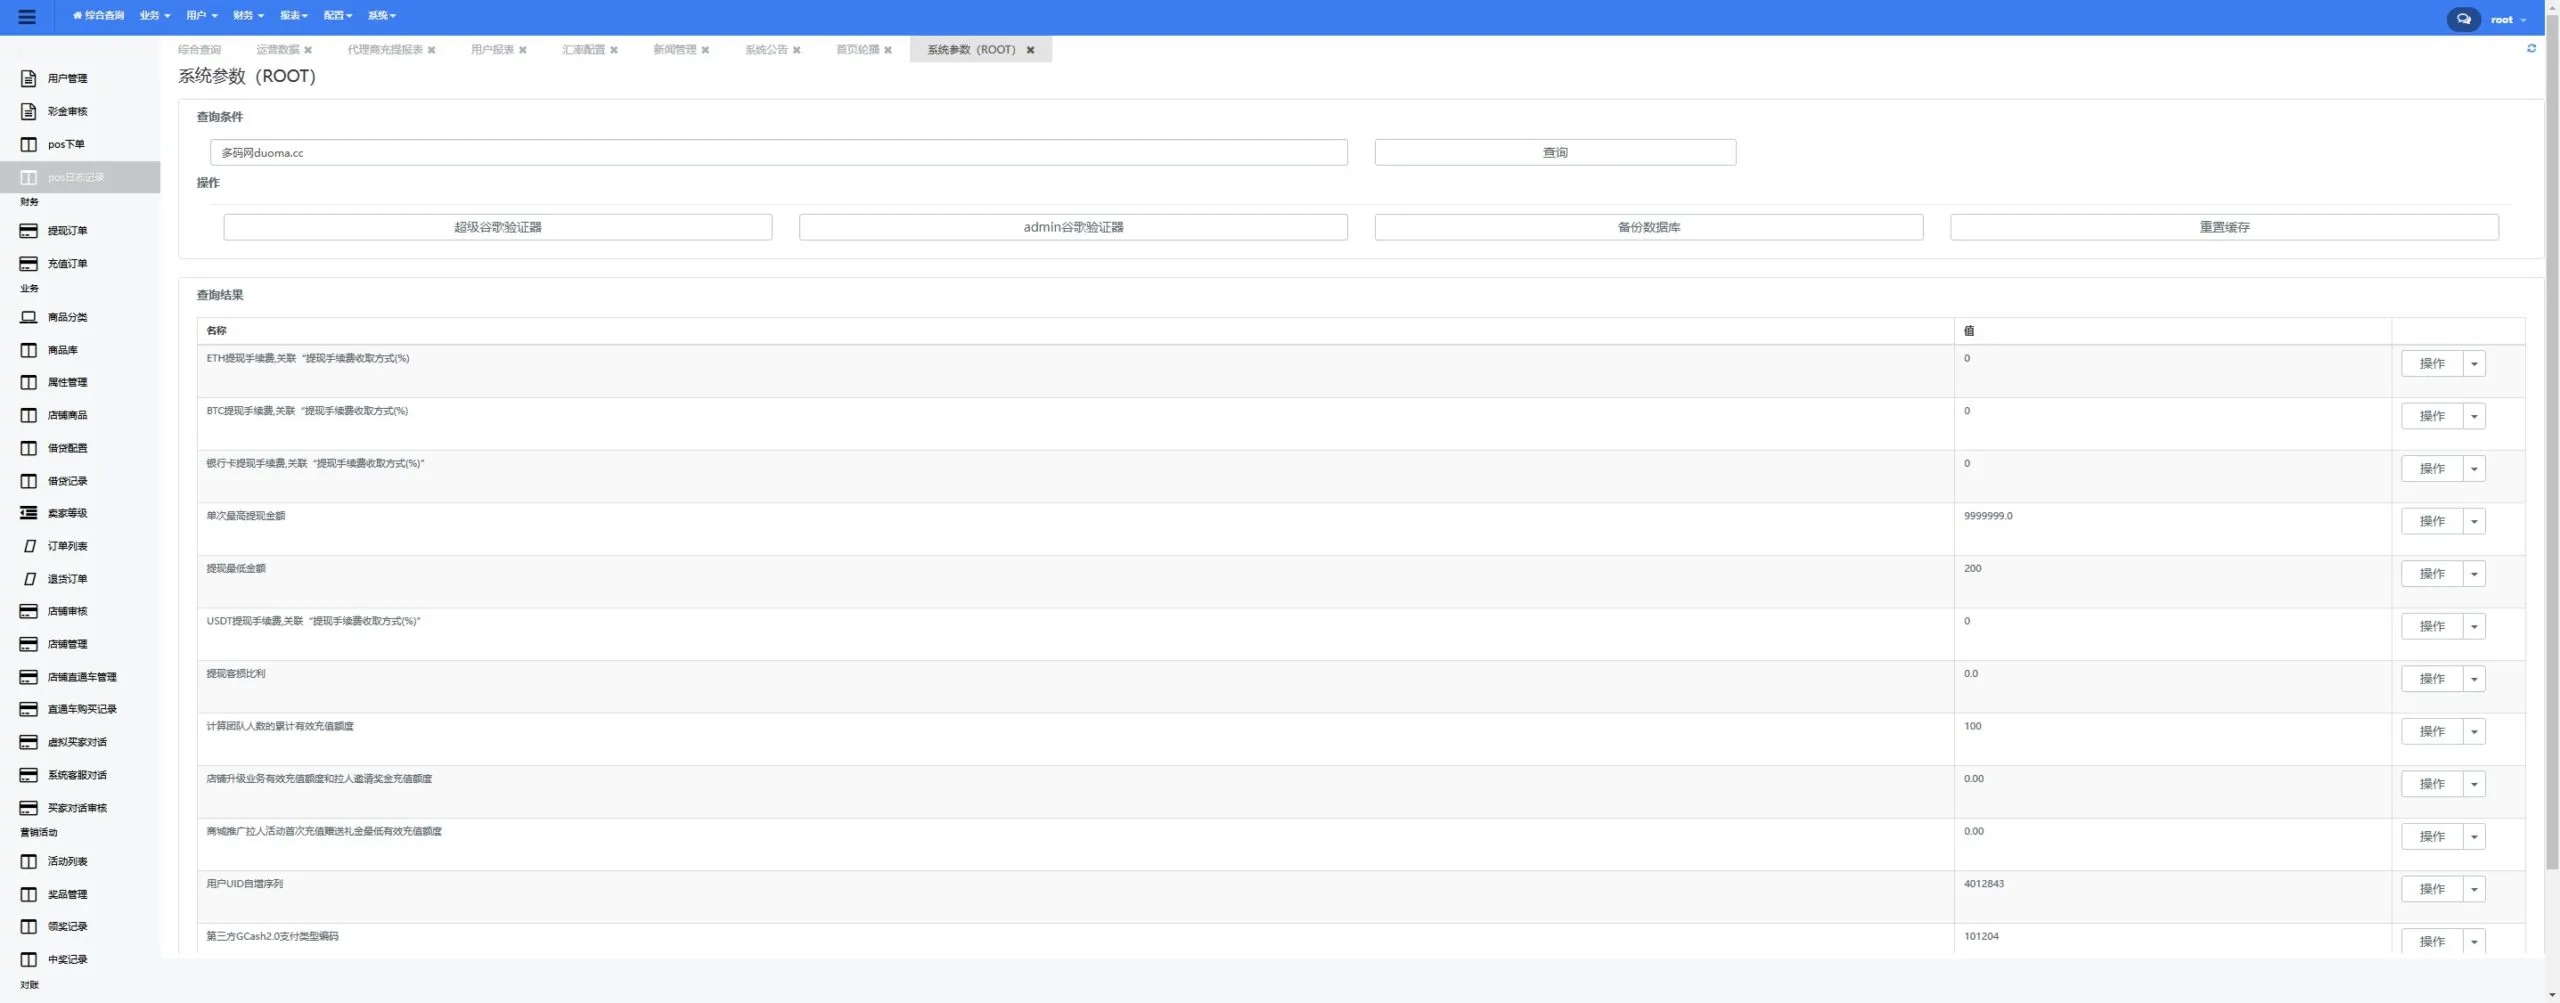
Task: Click the 超级谷歌验证器 button
Action: click(498, 227)
